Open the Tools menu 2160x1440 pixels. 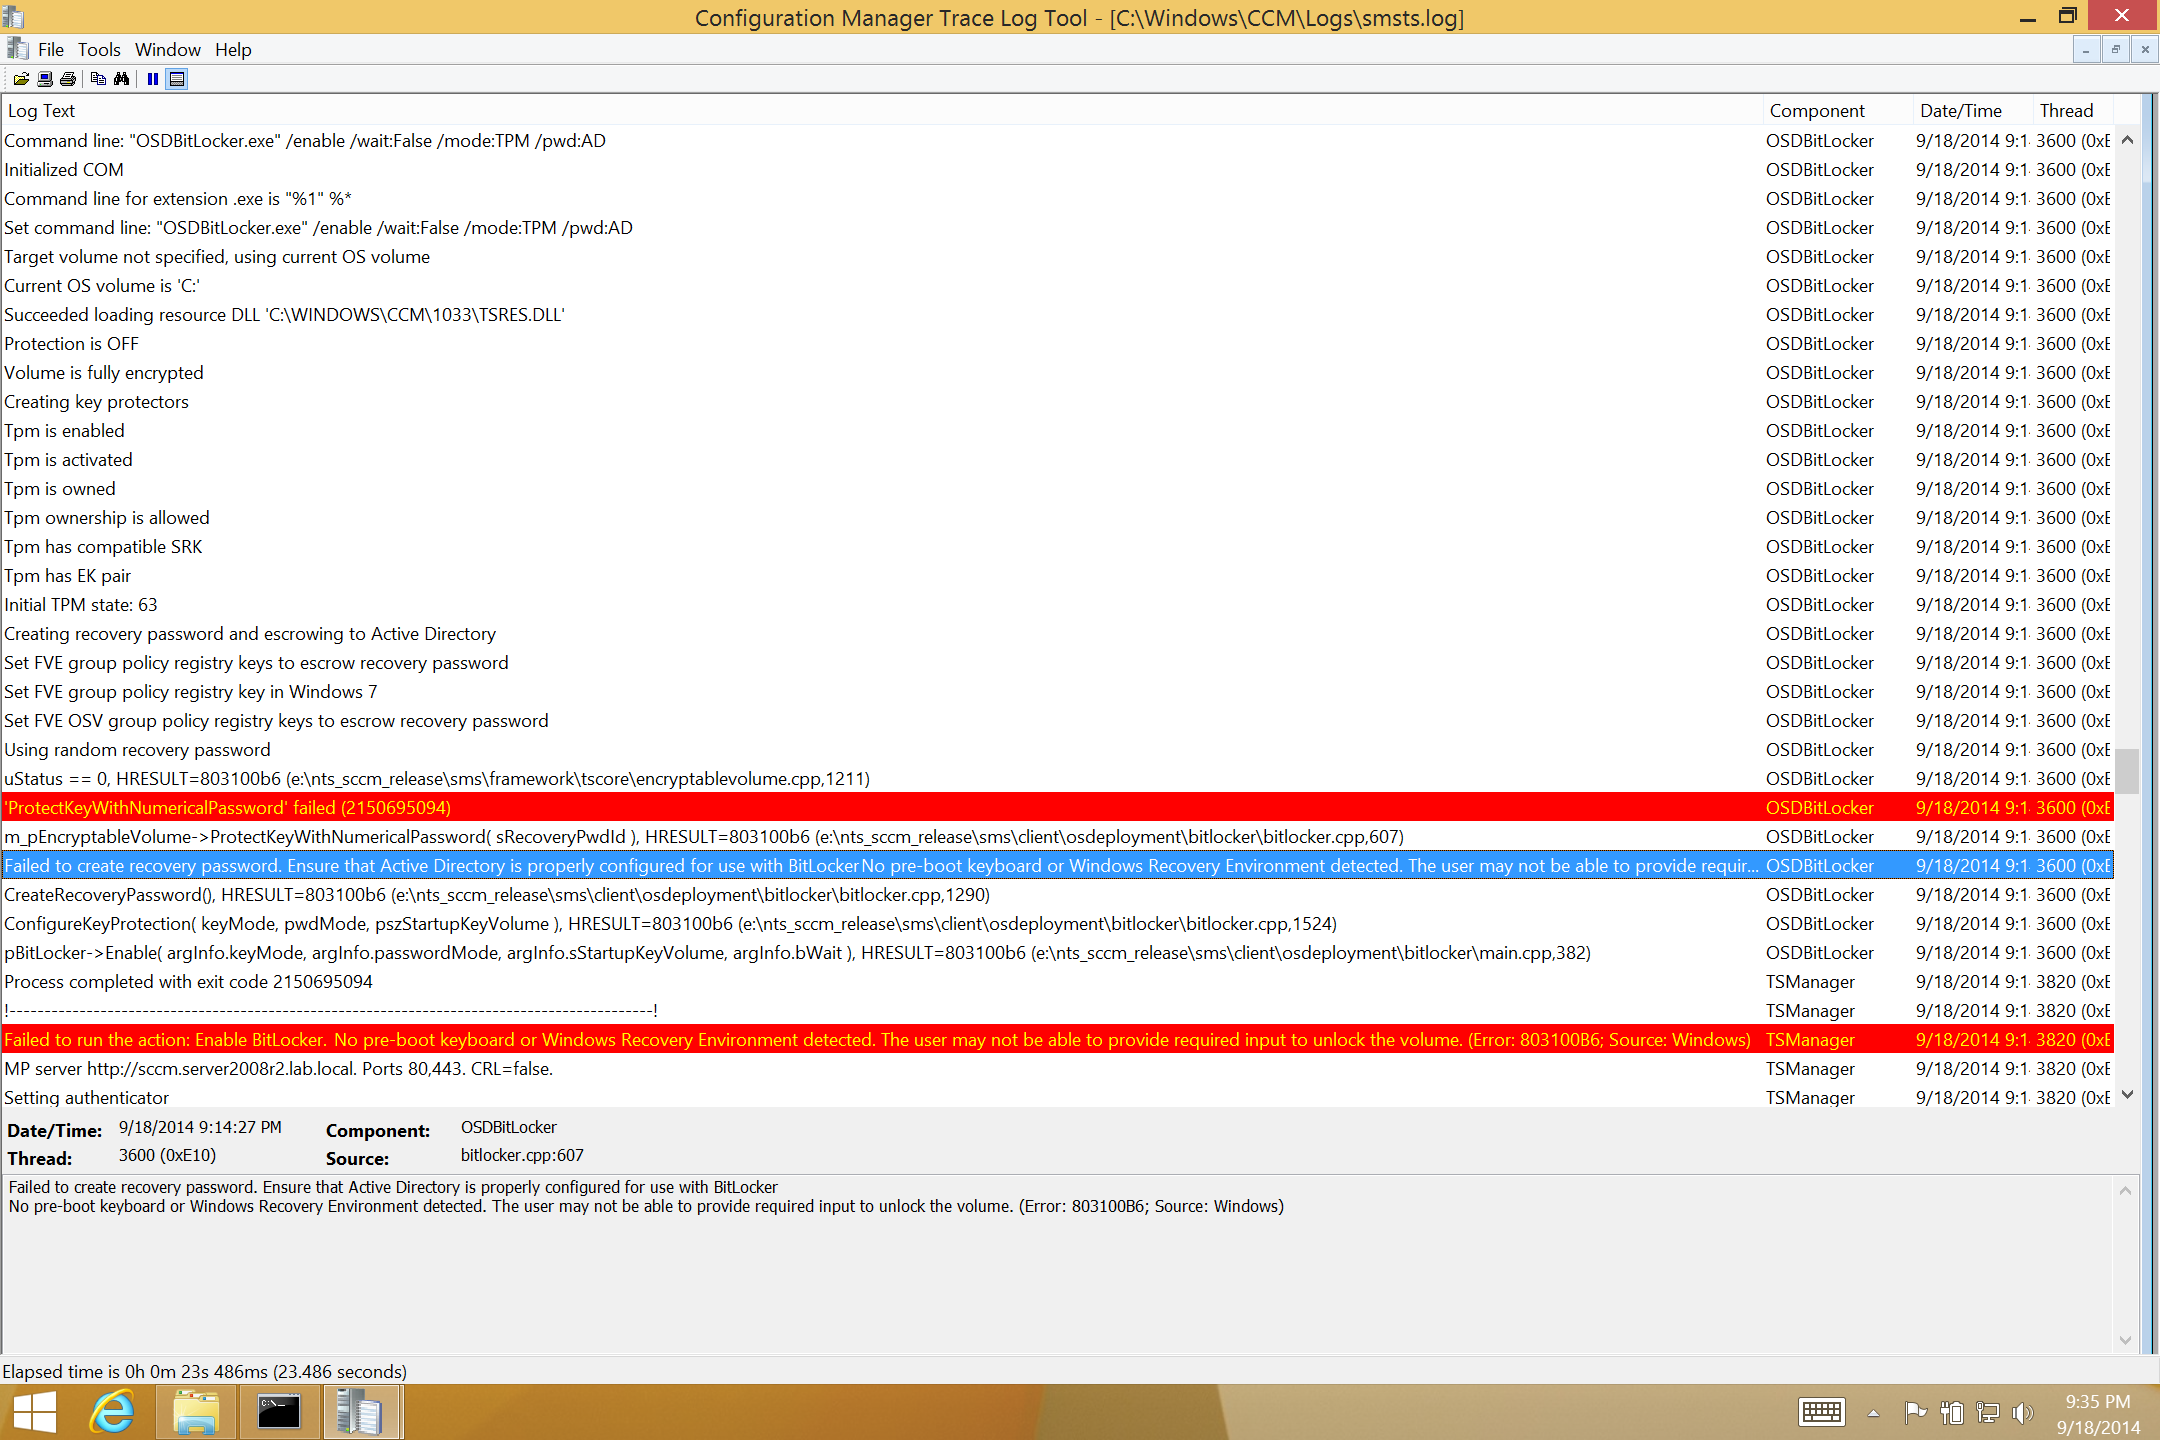[x=99, y=49]
